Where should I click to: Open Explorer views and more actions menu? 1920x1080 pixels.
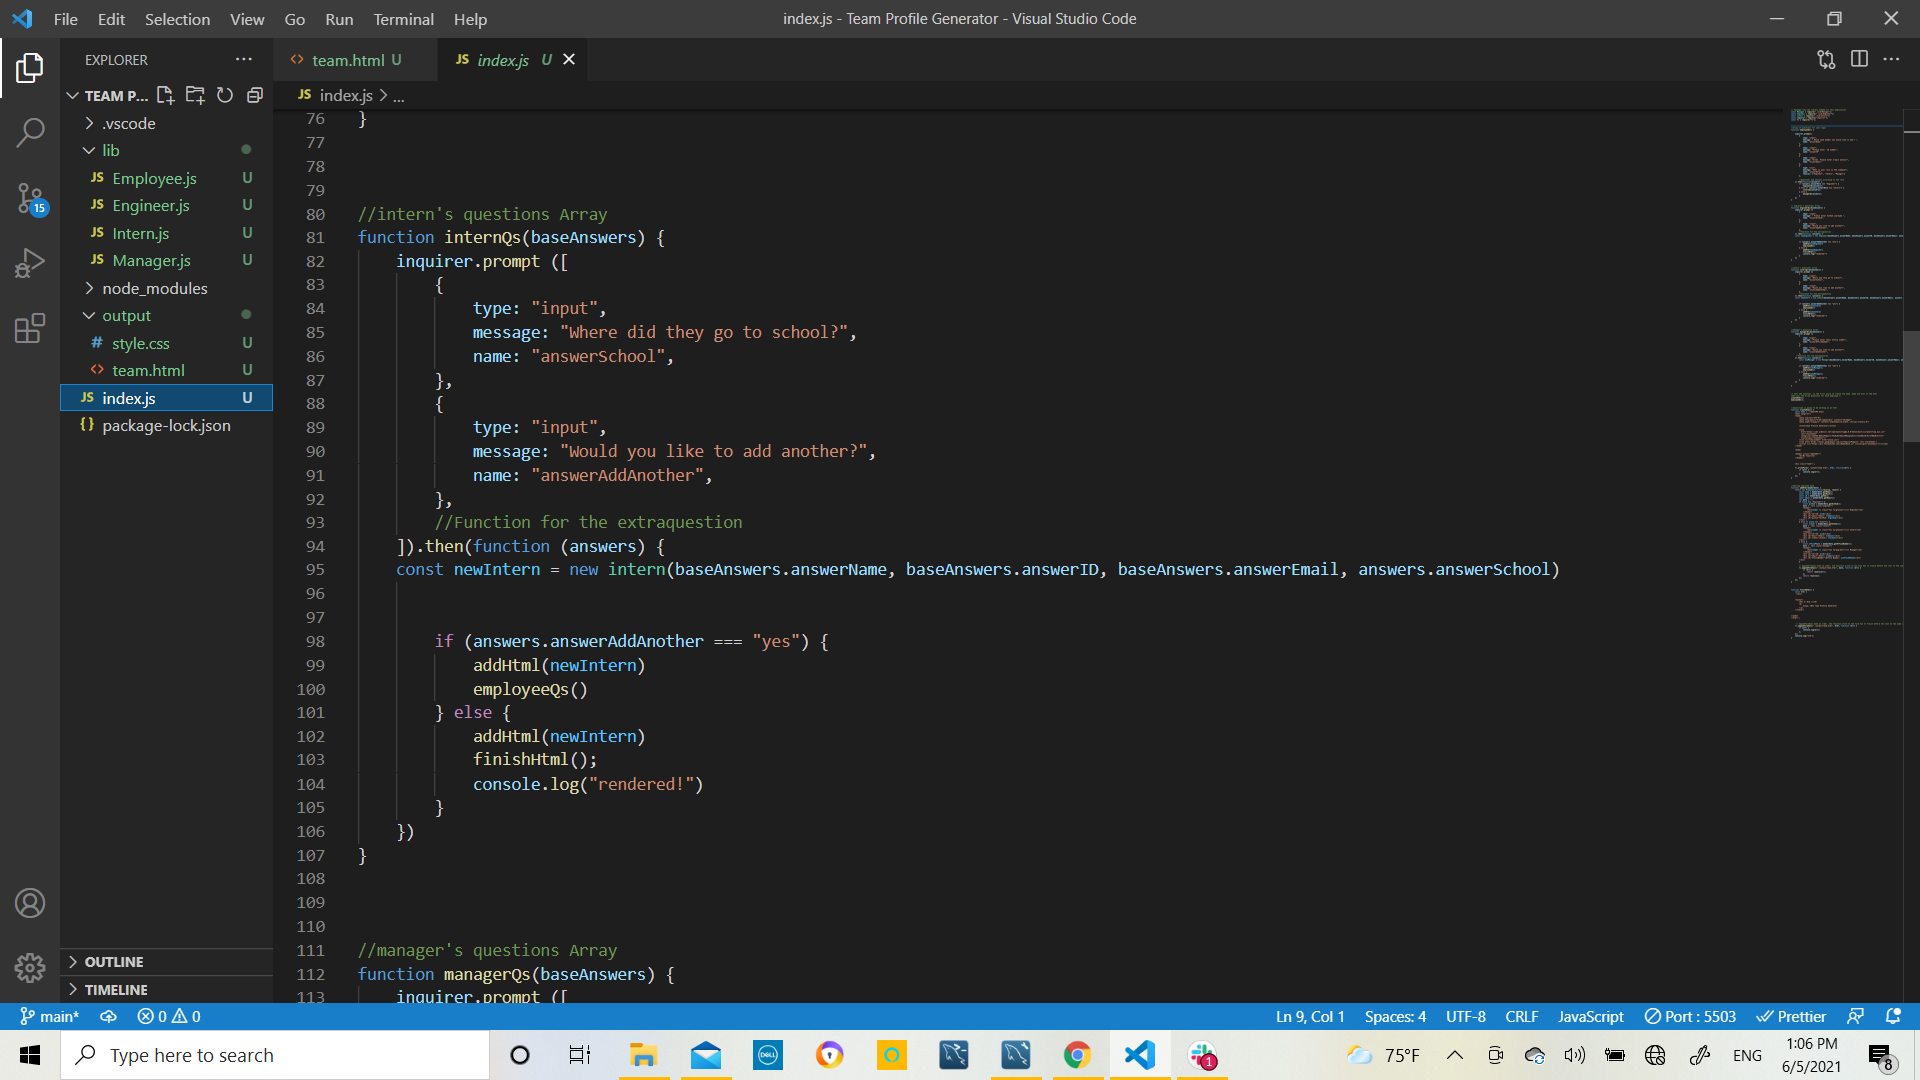(x=244, y=60)
